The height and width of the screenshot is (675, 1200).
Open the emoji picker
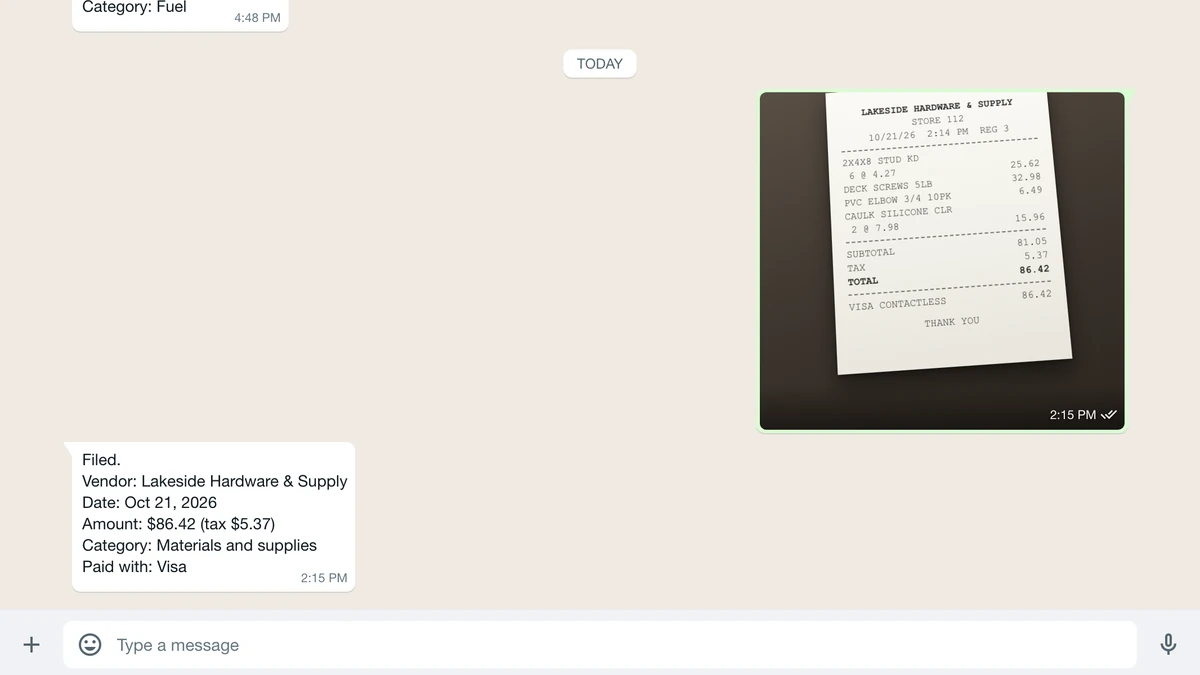pyautogui.click(x=90, y=645)
